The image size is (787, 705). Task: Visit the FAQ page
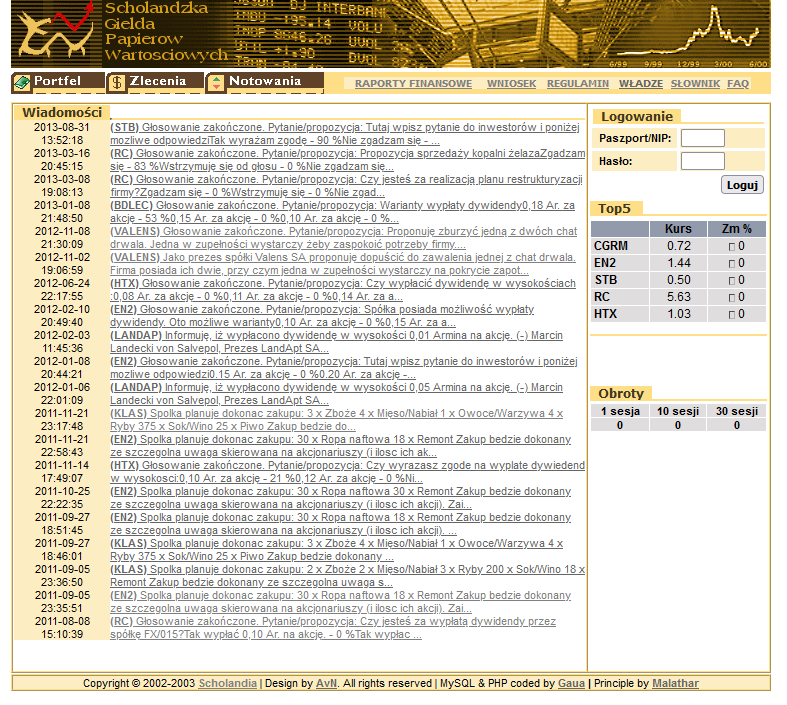pos(738,84)
